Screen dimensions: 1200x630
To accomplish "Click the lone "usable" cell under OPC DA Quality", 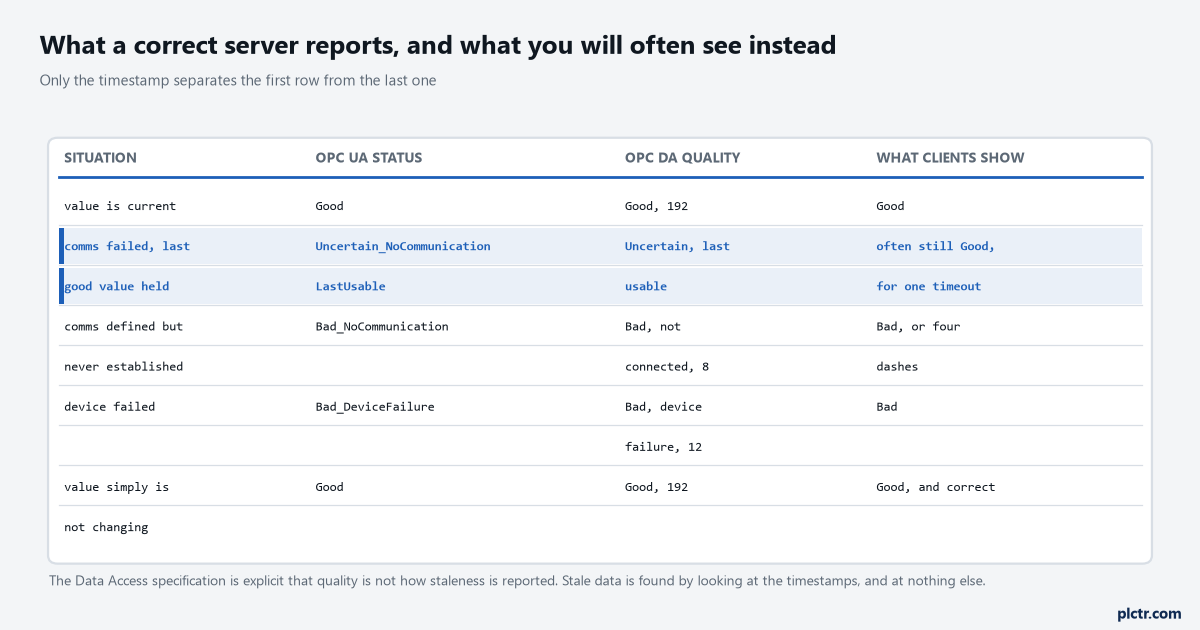I will 646,286.
